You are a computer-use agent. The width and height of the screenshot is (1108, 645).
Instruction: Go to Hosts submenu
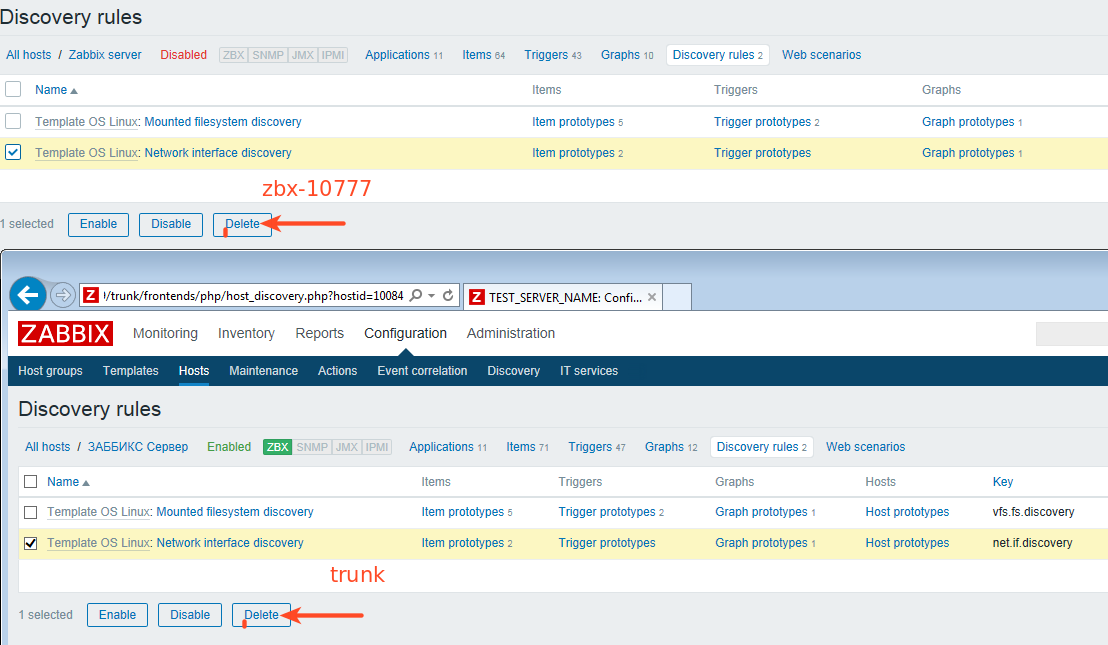194,371
